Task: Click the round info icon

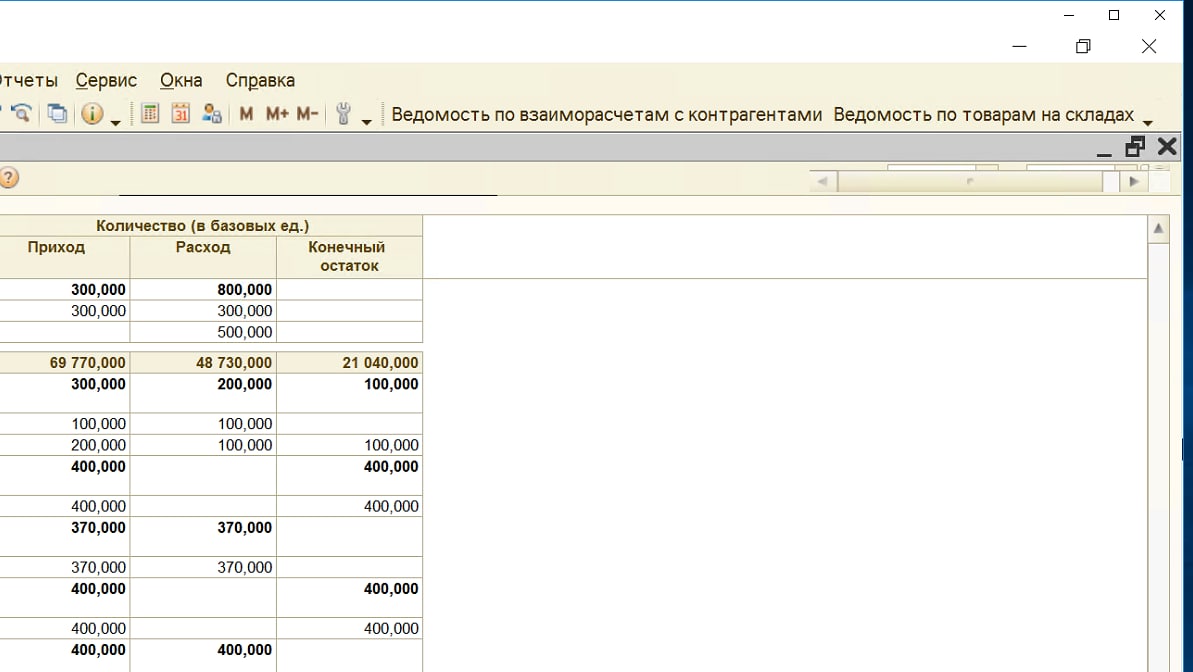Action: (x=92, y=114)
